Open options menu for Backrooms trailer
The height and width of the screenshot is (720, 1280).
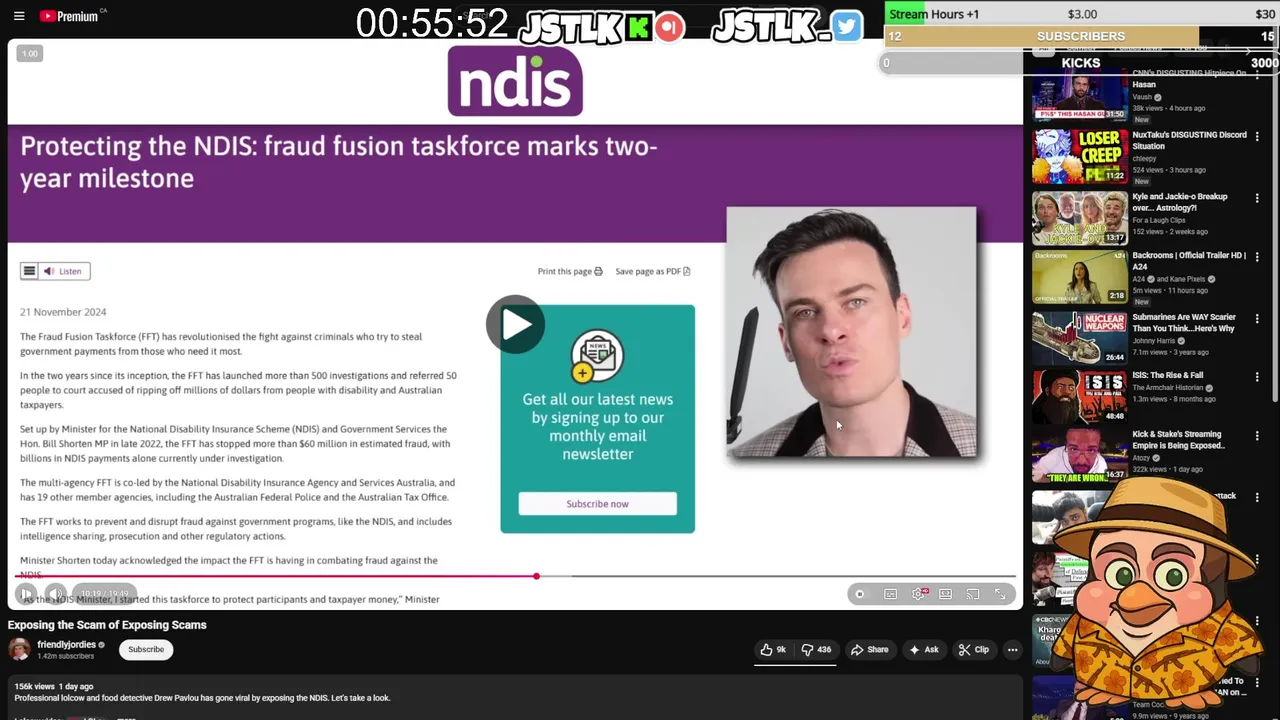click(1257, 257)
